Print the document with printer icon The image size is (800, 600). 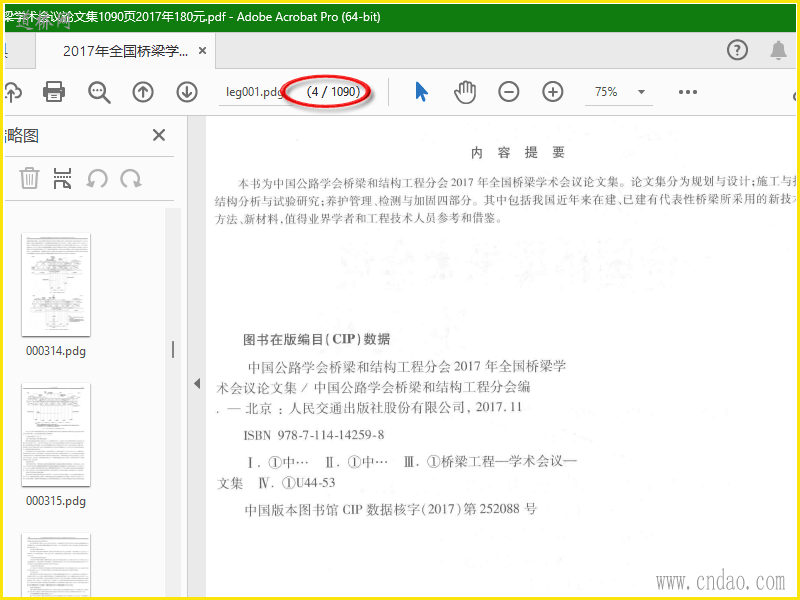54,92
